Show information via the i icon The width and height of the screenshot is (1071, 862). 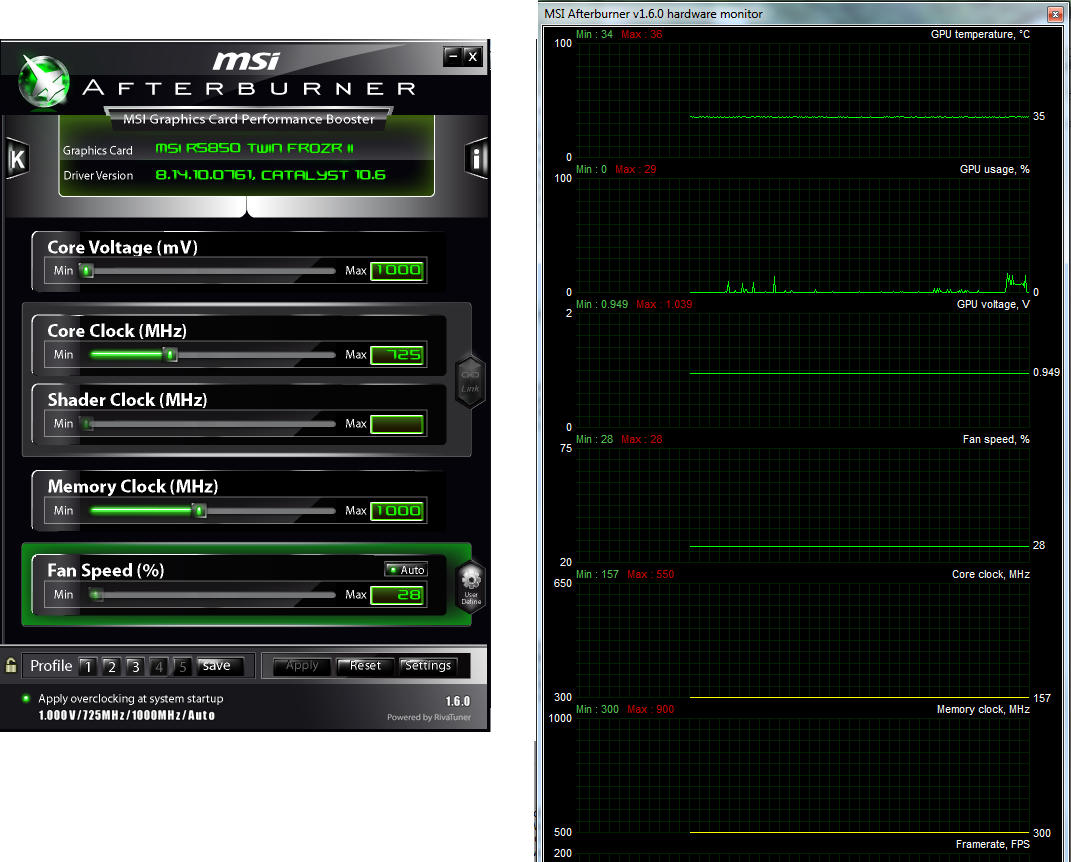476,158
